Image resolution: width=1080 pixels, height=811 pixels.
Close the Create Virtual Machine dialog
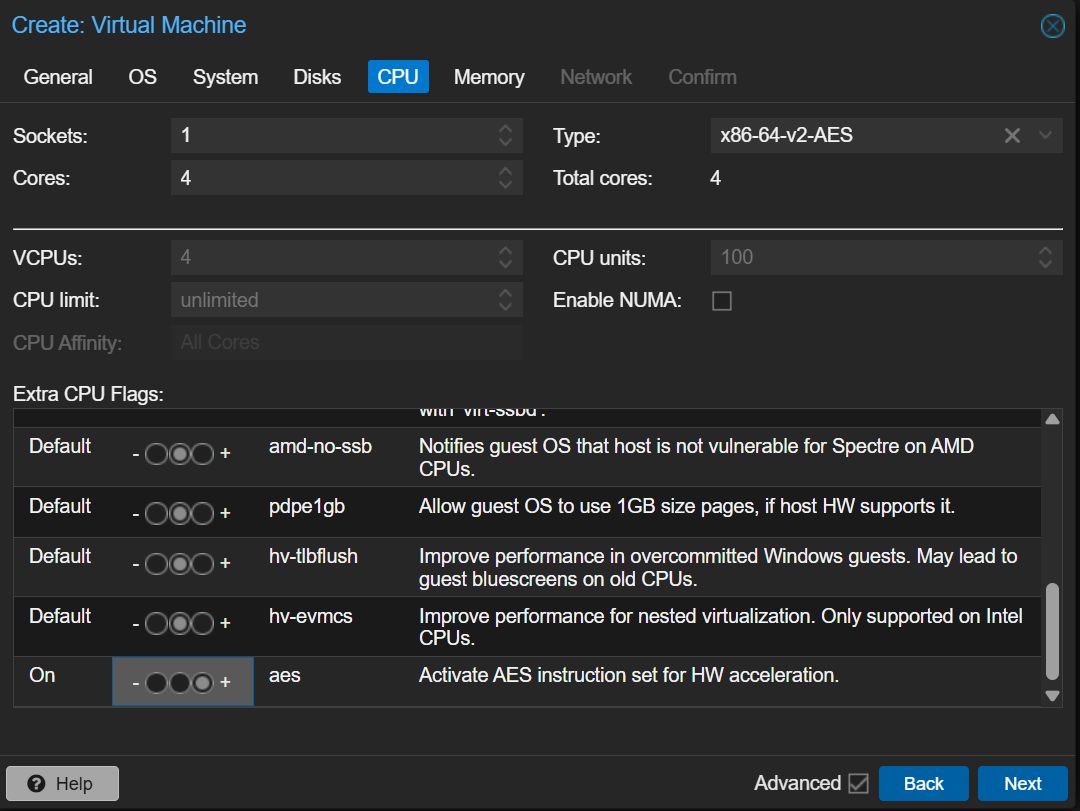[1052, 26]
